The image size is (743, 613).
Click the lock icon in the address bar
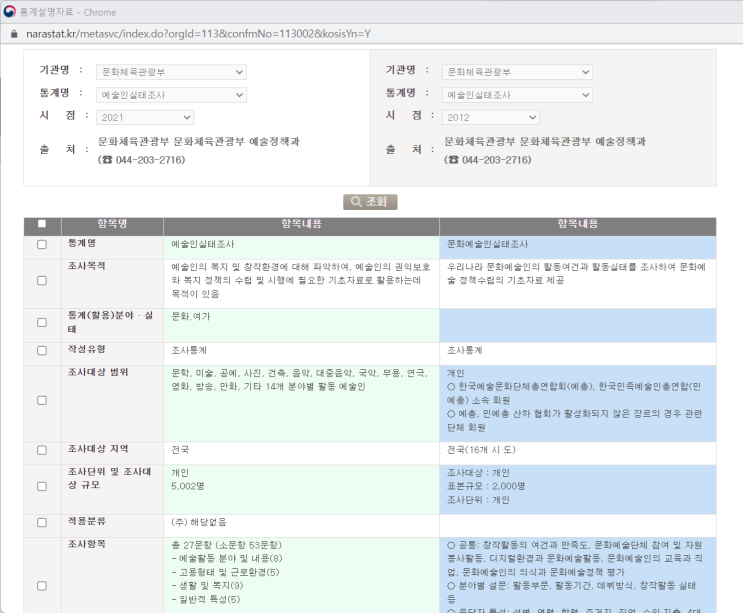coord(14,34)
